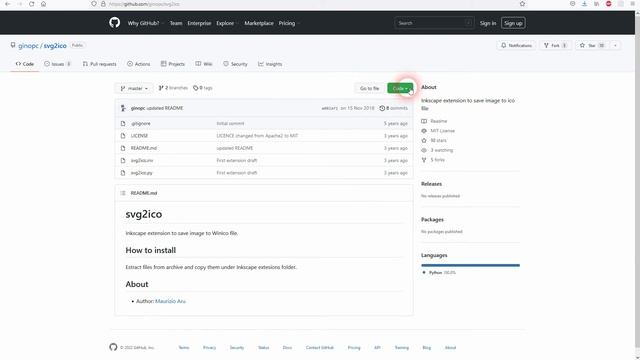
Task: Click the svg2ico.inx file icon
Action: point(123,160)
